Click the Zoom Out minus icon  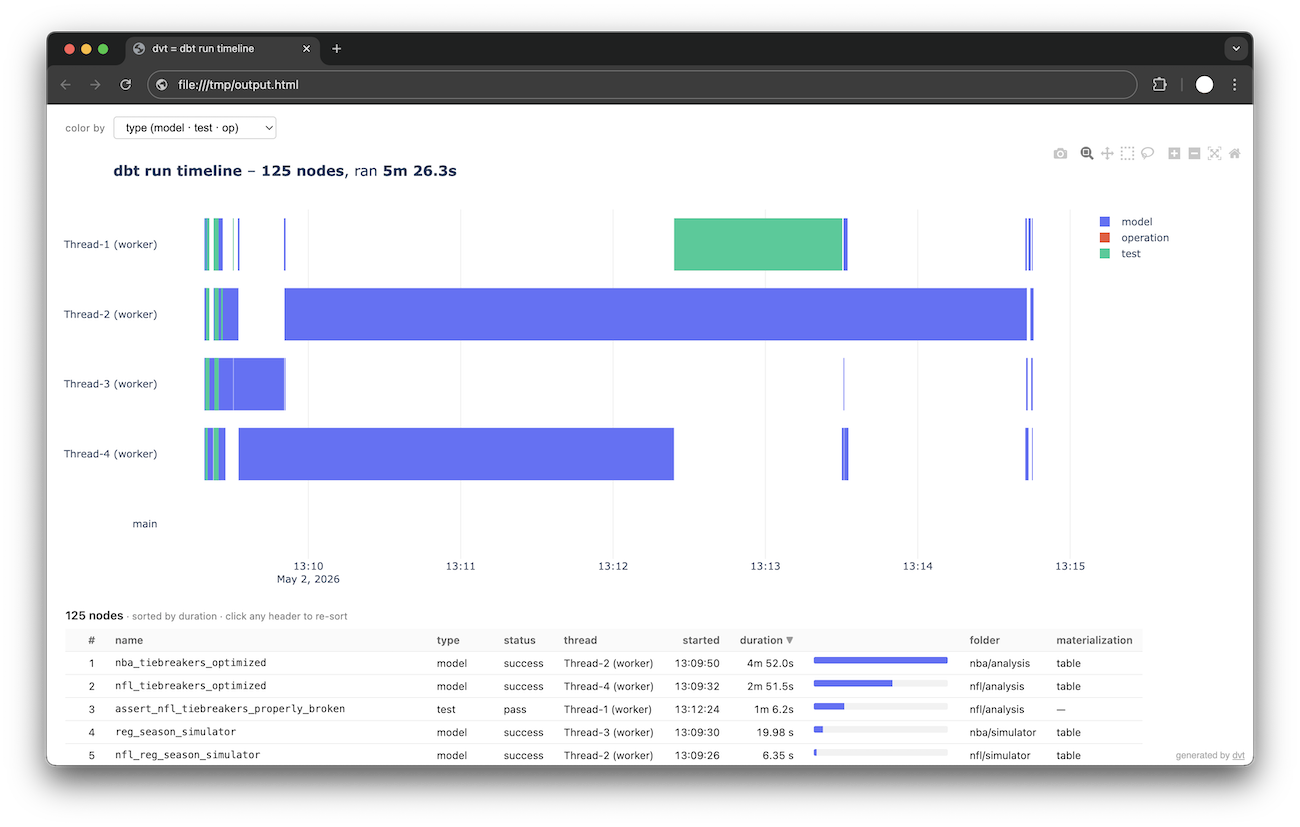1194,153
